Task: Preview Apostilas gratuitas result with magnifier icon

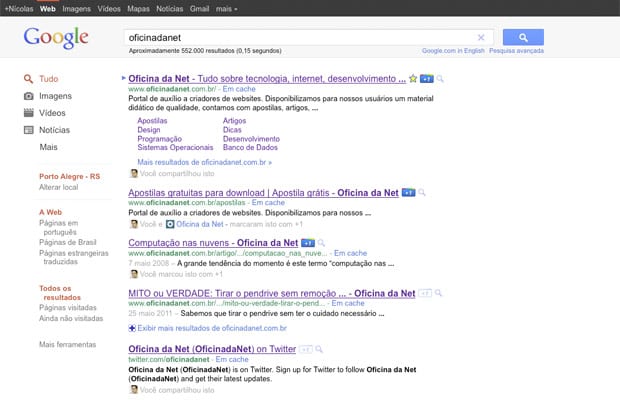Action: click(422, 192)
